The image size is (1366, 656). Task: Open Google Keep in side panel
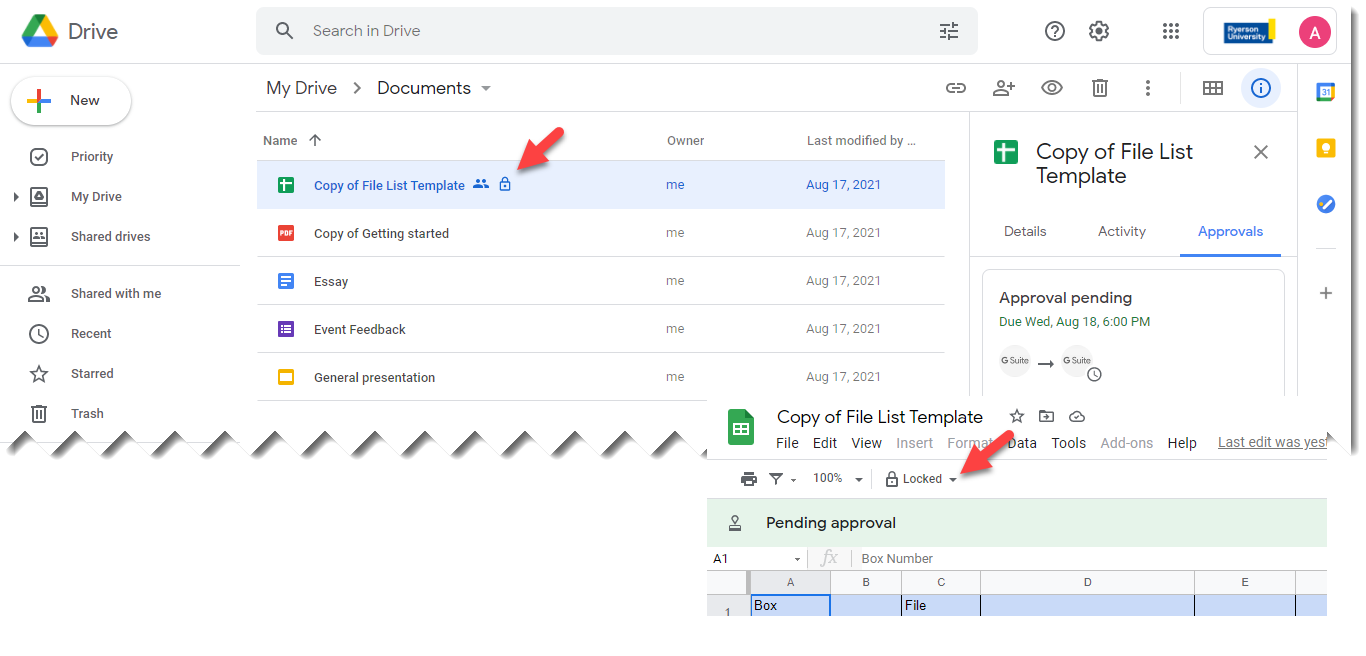pyautogui.click(x=1325, y=148)
